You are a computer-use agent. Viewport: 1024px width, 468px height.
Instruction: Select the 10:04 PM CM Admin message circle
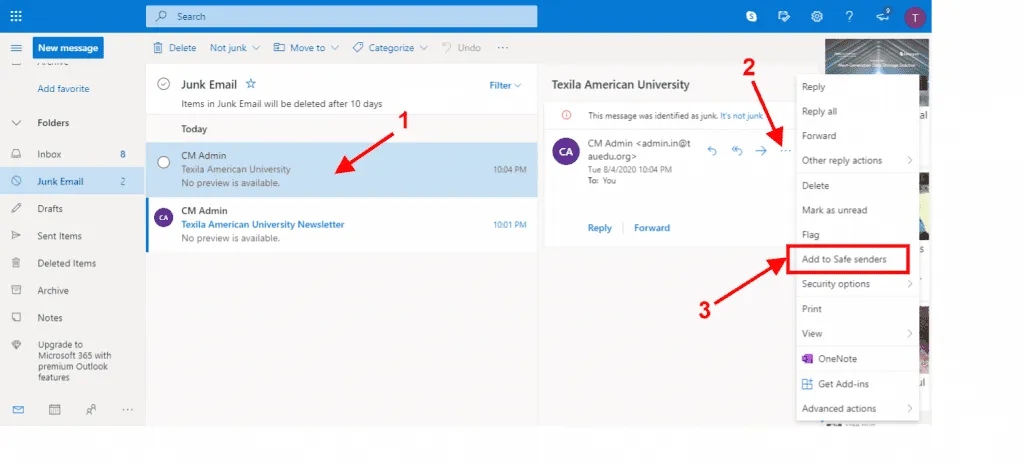click(x=164, y=162)
